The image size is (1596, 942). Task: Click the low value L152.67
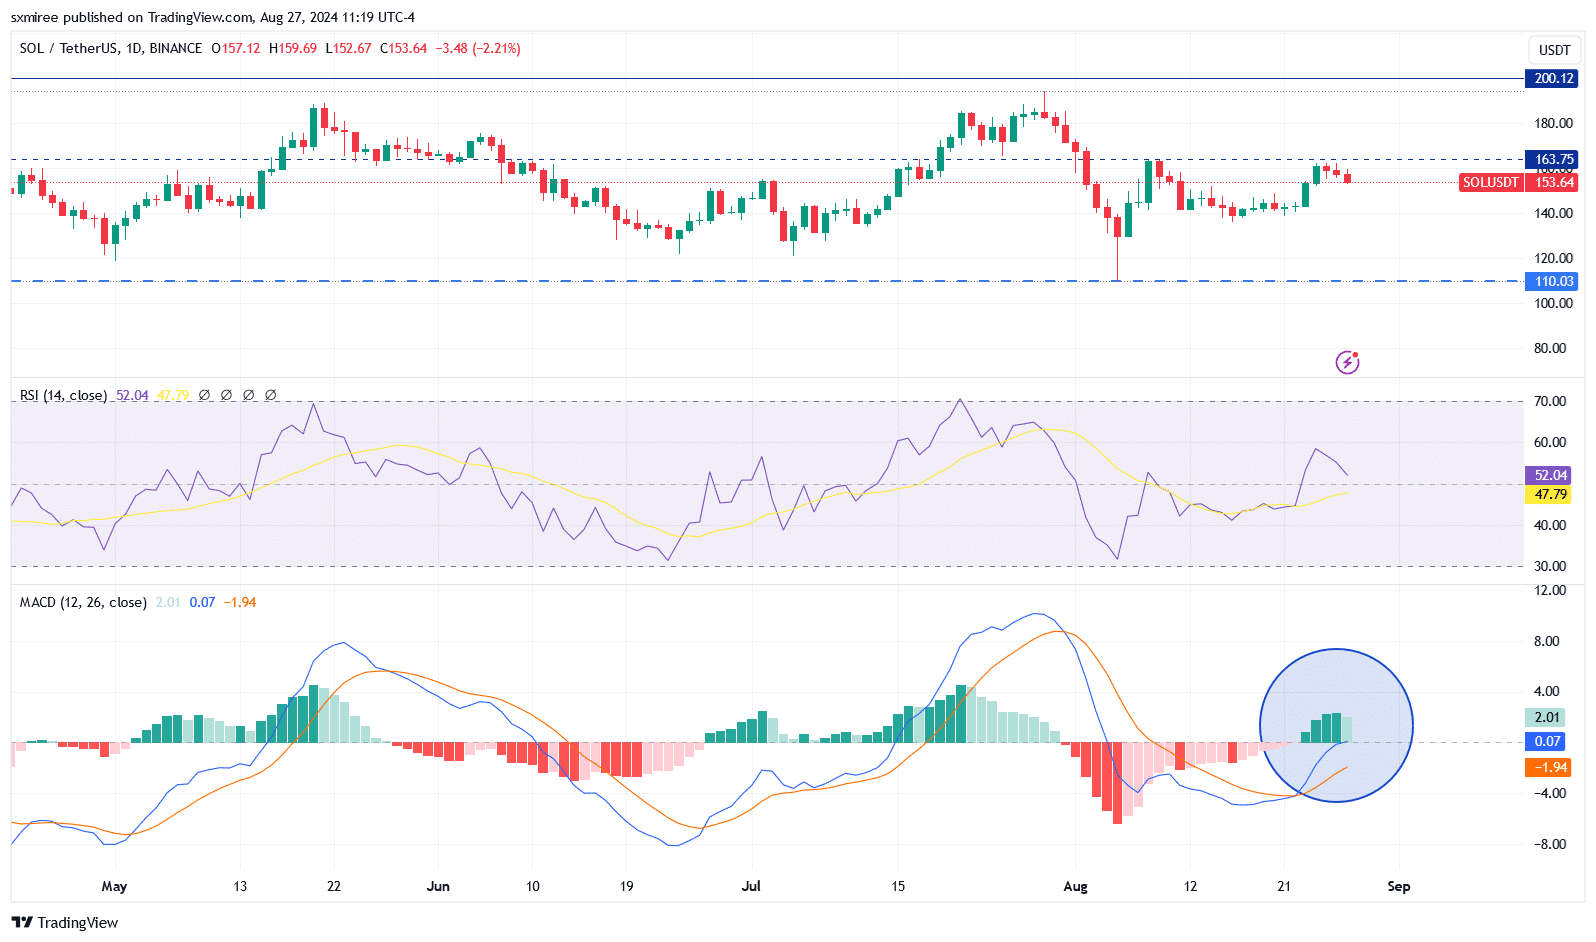coord(348,48)
